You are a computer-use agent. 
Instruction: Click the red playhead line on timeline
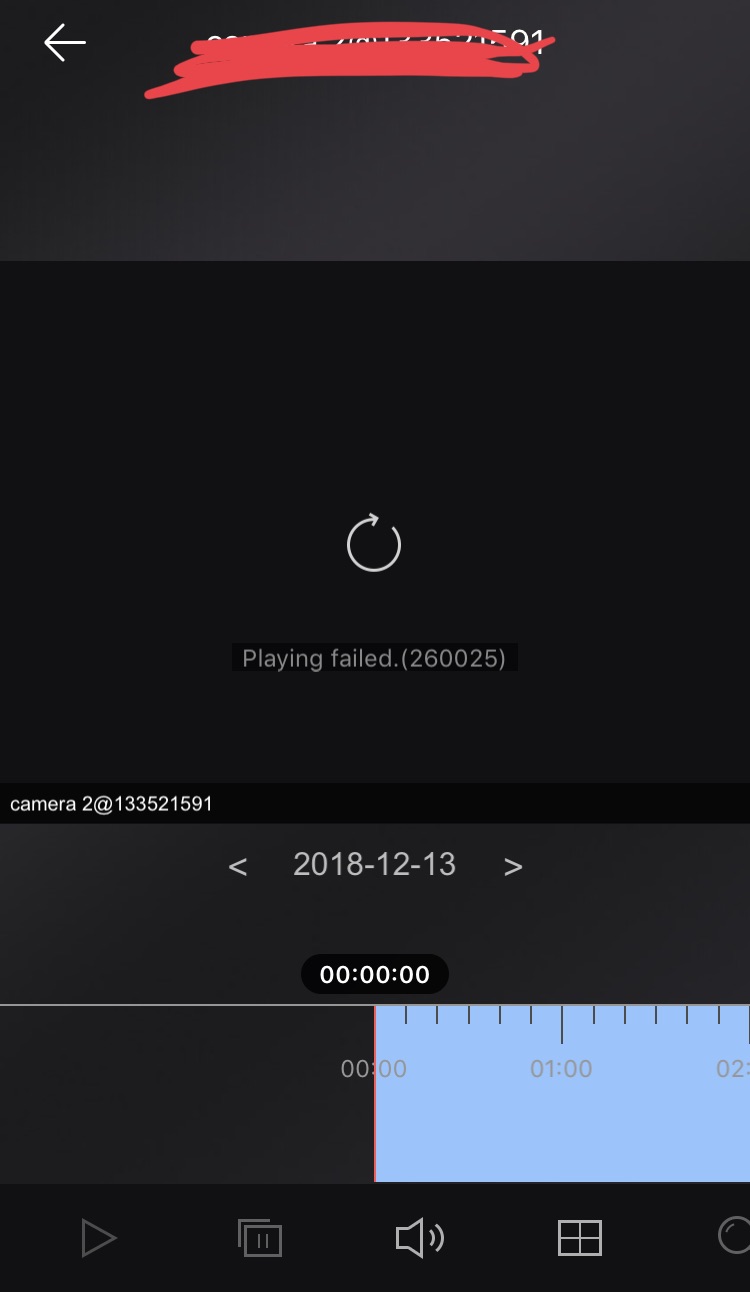(375, 1094)
